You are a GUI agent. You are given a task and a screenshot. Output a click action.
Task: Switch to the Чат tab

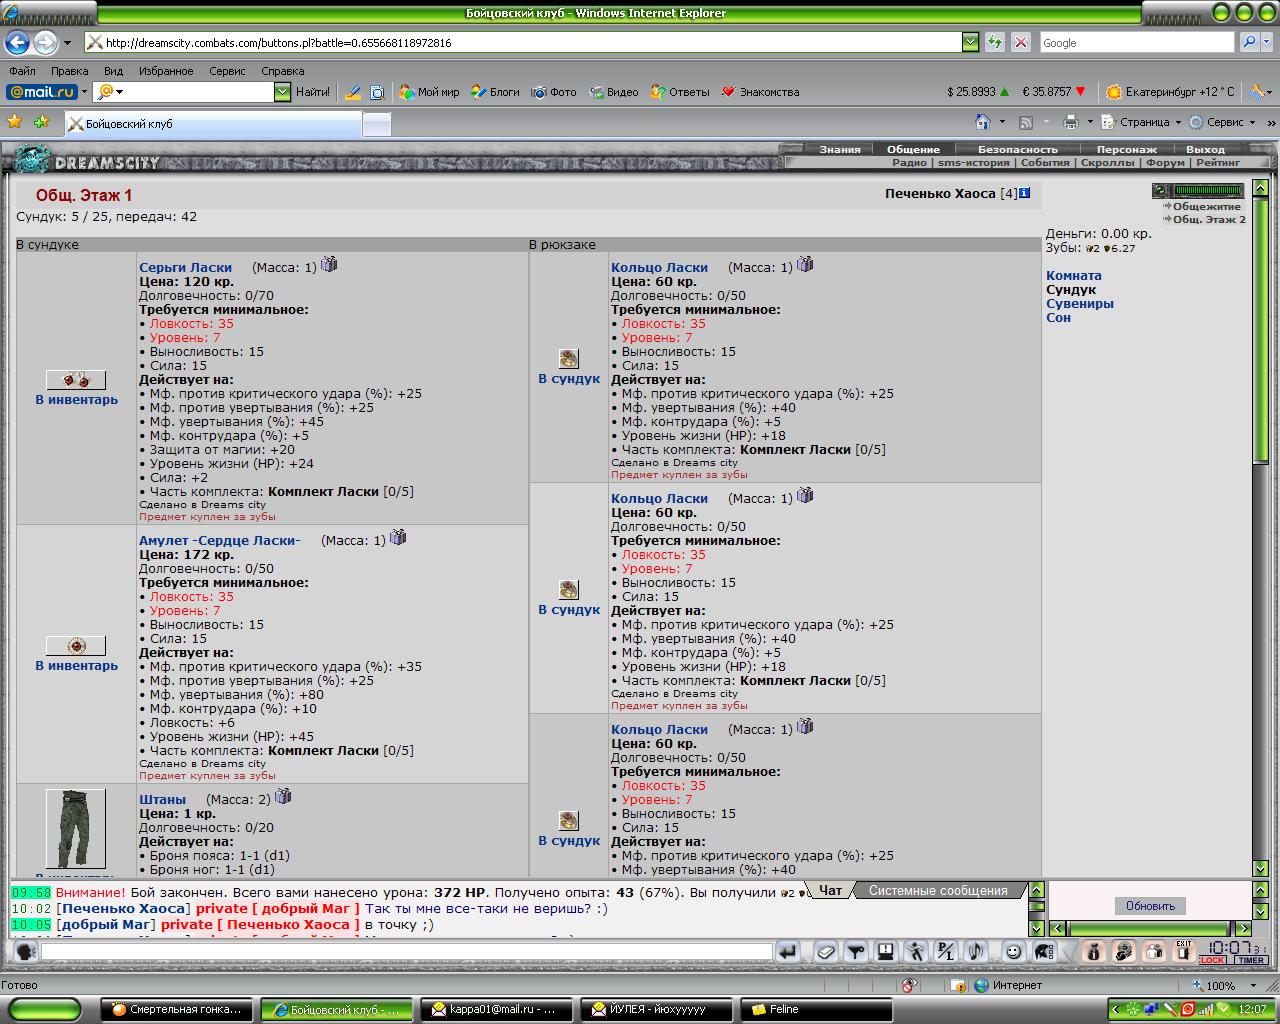830,890
